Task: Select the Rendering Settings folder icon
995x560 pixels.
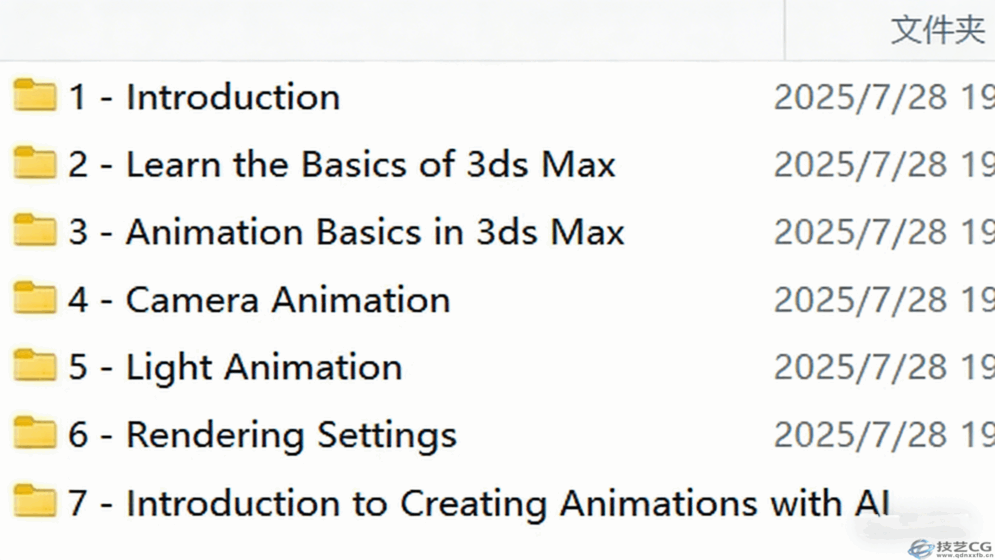Action: coord(35,434)
